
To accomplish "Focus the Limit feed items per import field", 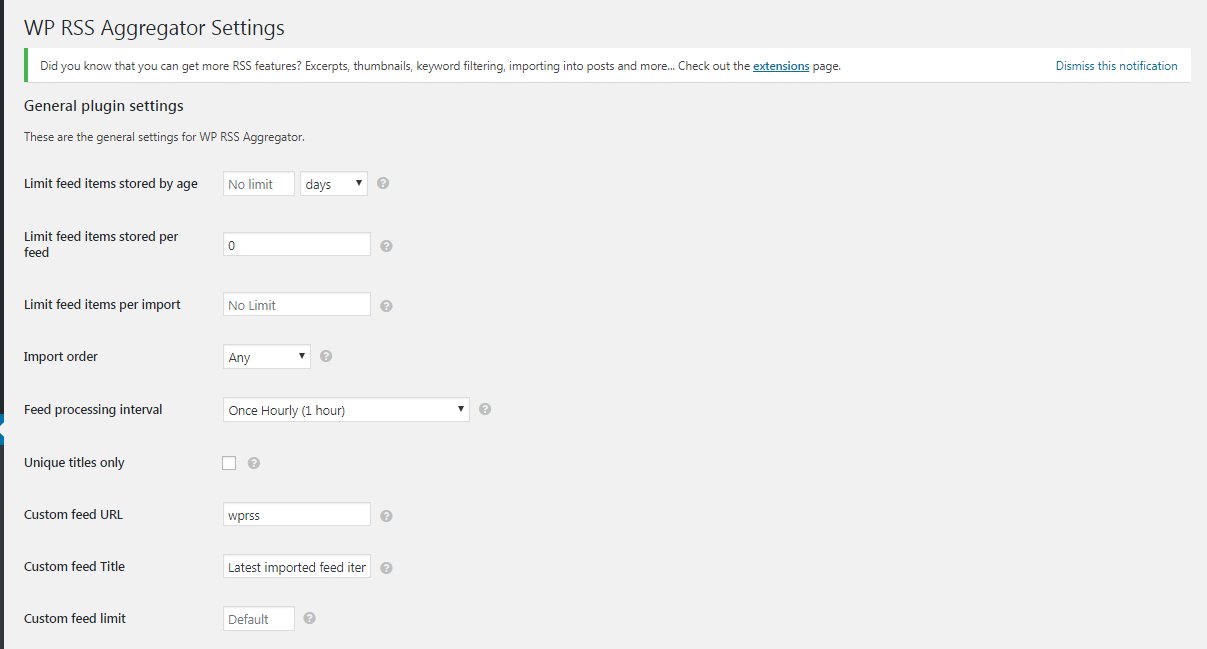I will [297, 305].
